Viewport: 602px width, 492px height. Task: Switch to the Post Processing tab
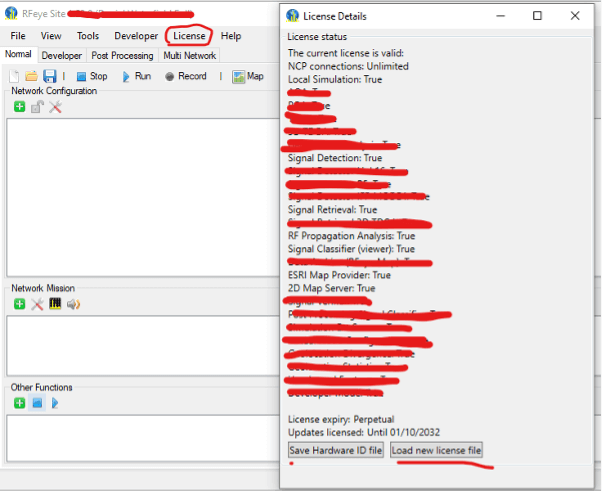pyautogui.click(x=122, y=56)
